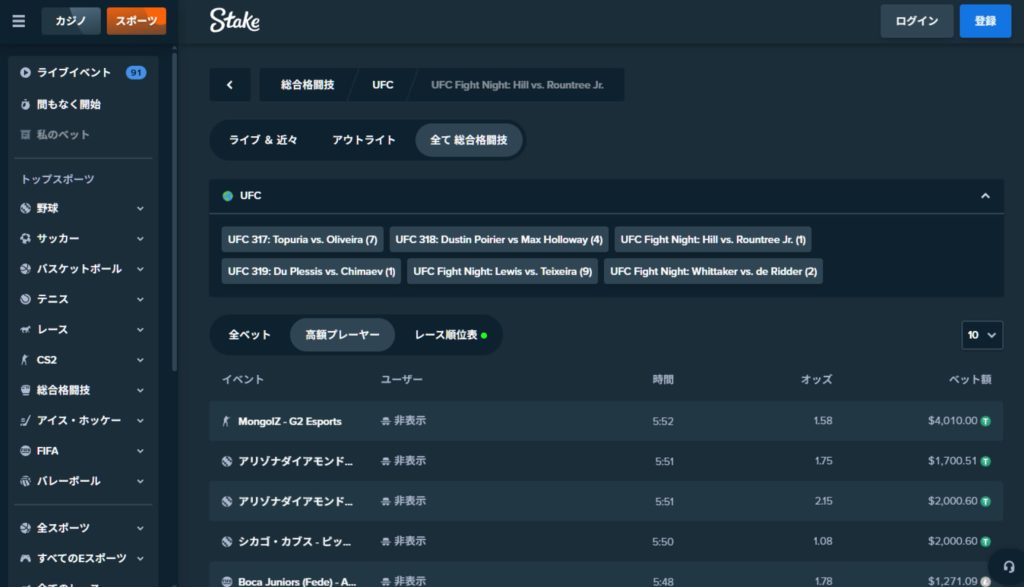Screen dimensions: 1024x587
Task: Click the MMA glove icon beside 総合格闘技
Action: click(25, 390)
